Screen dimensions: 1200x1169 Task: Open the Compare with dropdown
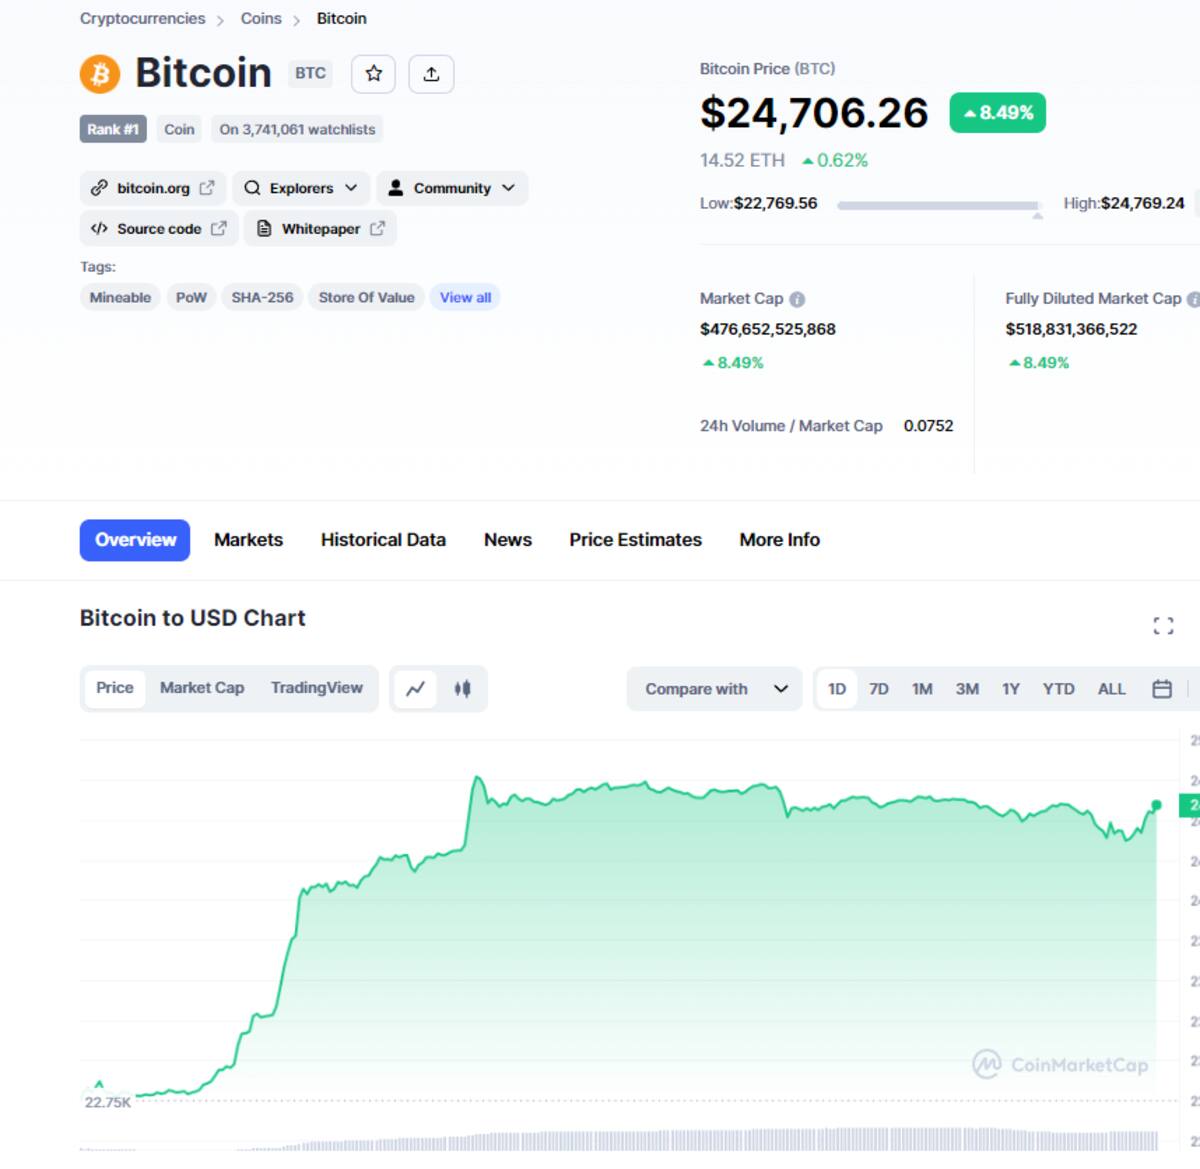point(714,689)
